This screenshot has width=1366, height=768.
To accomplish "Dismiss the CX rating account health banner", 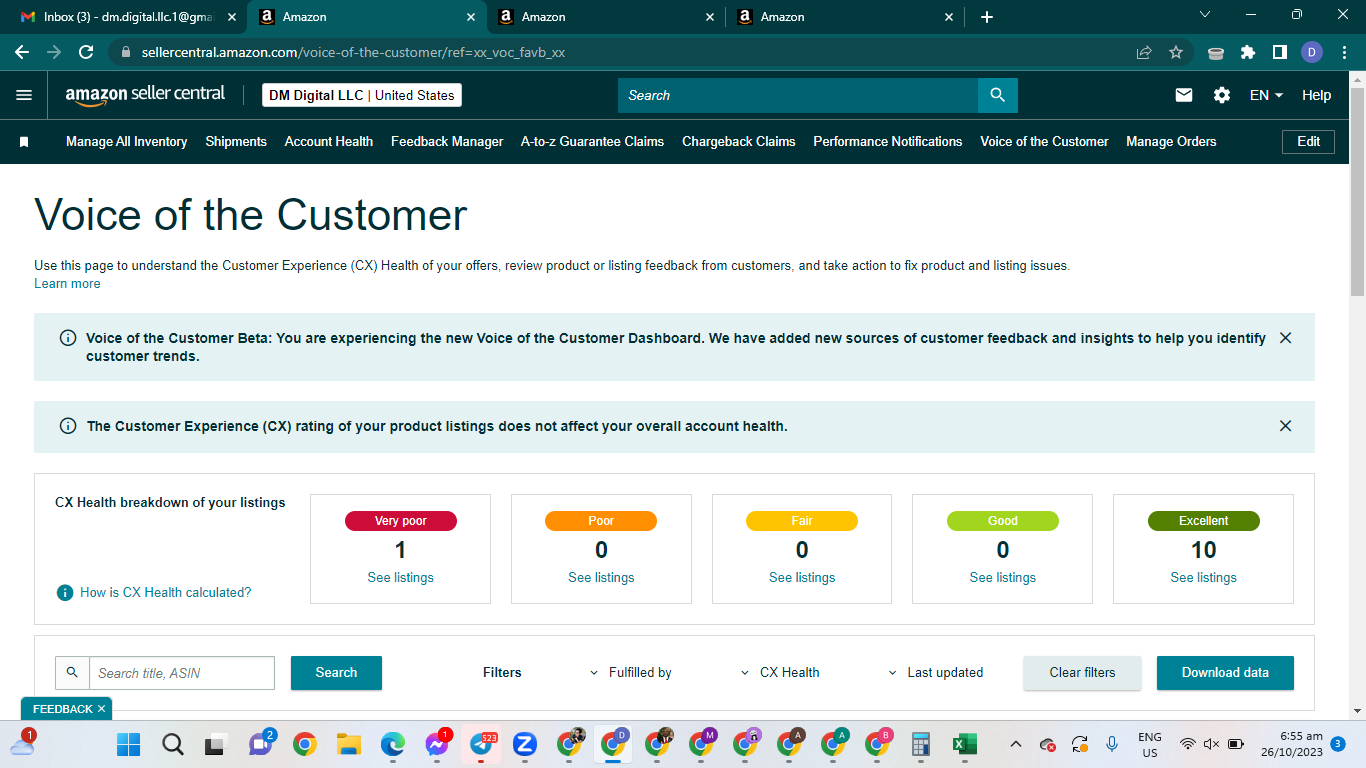I will coord(1286,426).
